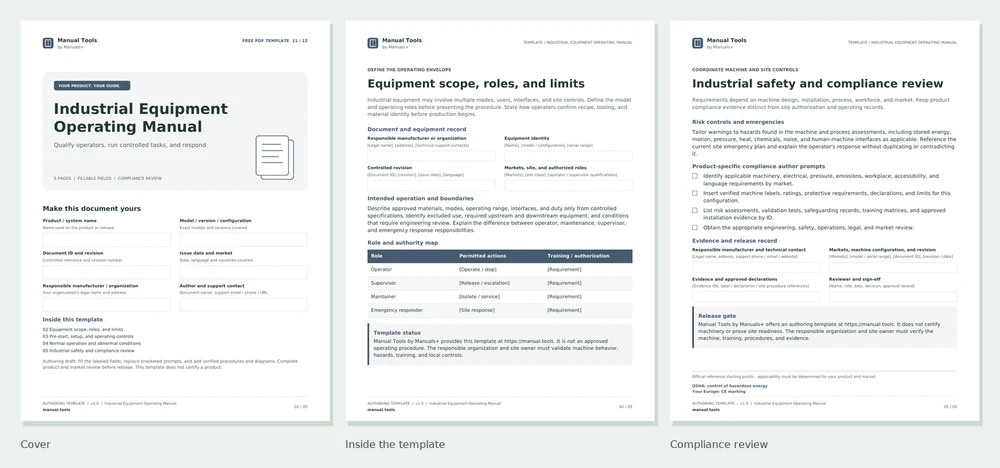The width and height of the screenshot is (1000, 468).
Task: Select the 'Author and support contact' field
Action: (x=244, y=305)
